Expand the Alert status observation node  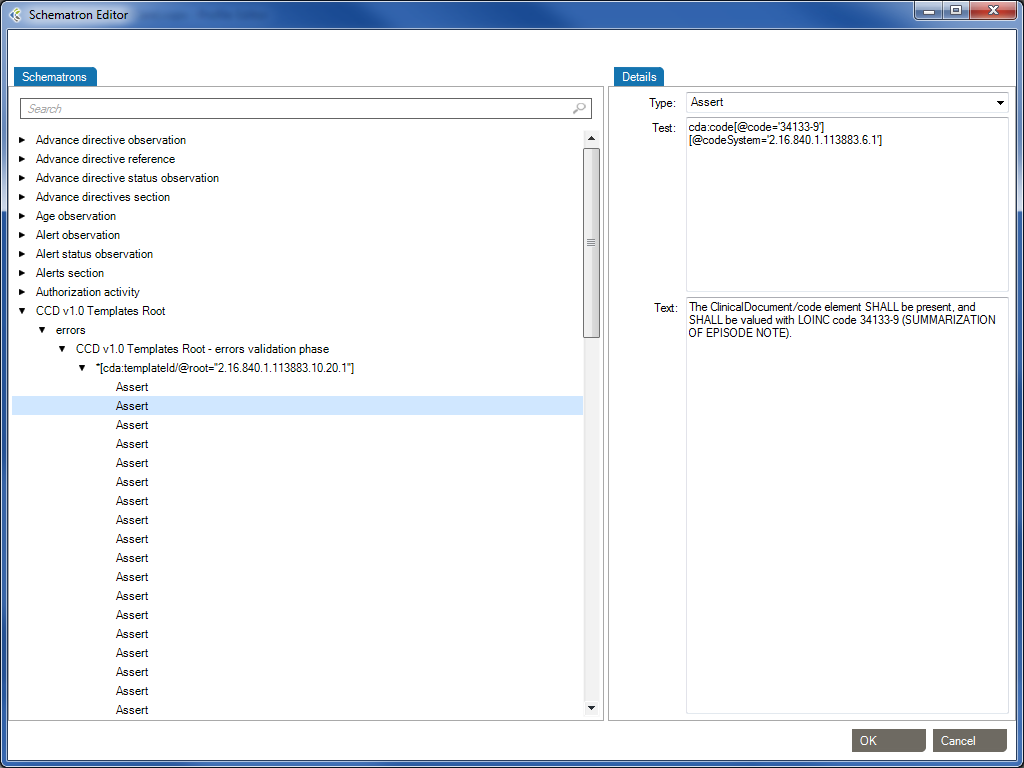tap(22, 254)
